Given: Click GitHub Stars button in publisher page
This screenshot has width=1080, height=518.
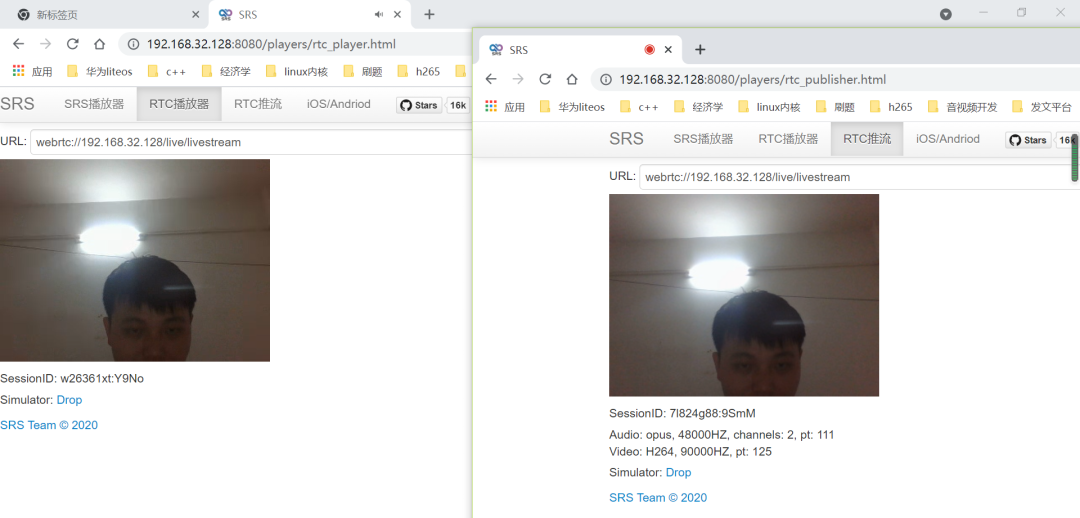Looking at the screenshot, I should coord(1028,140).
